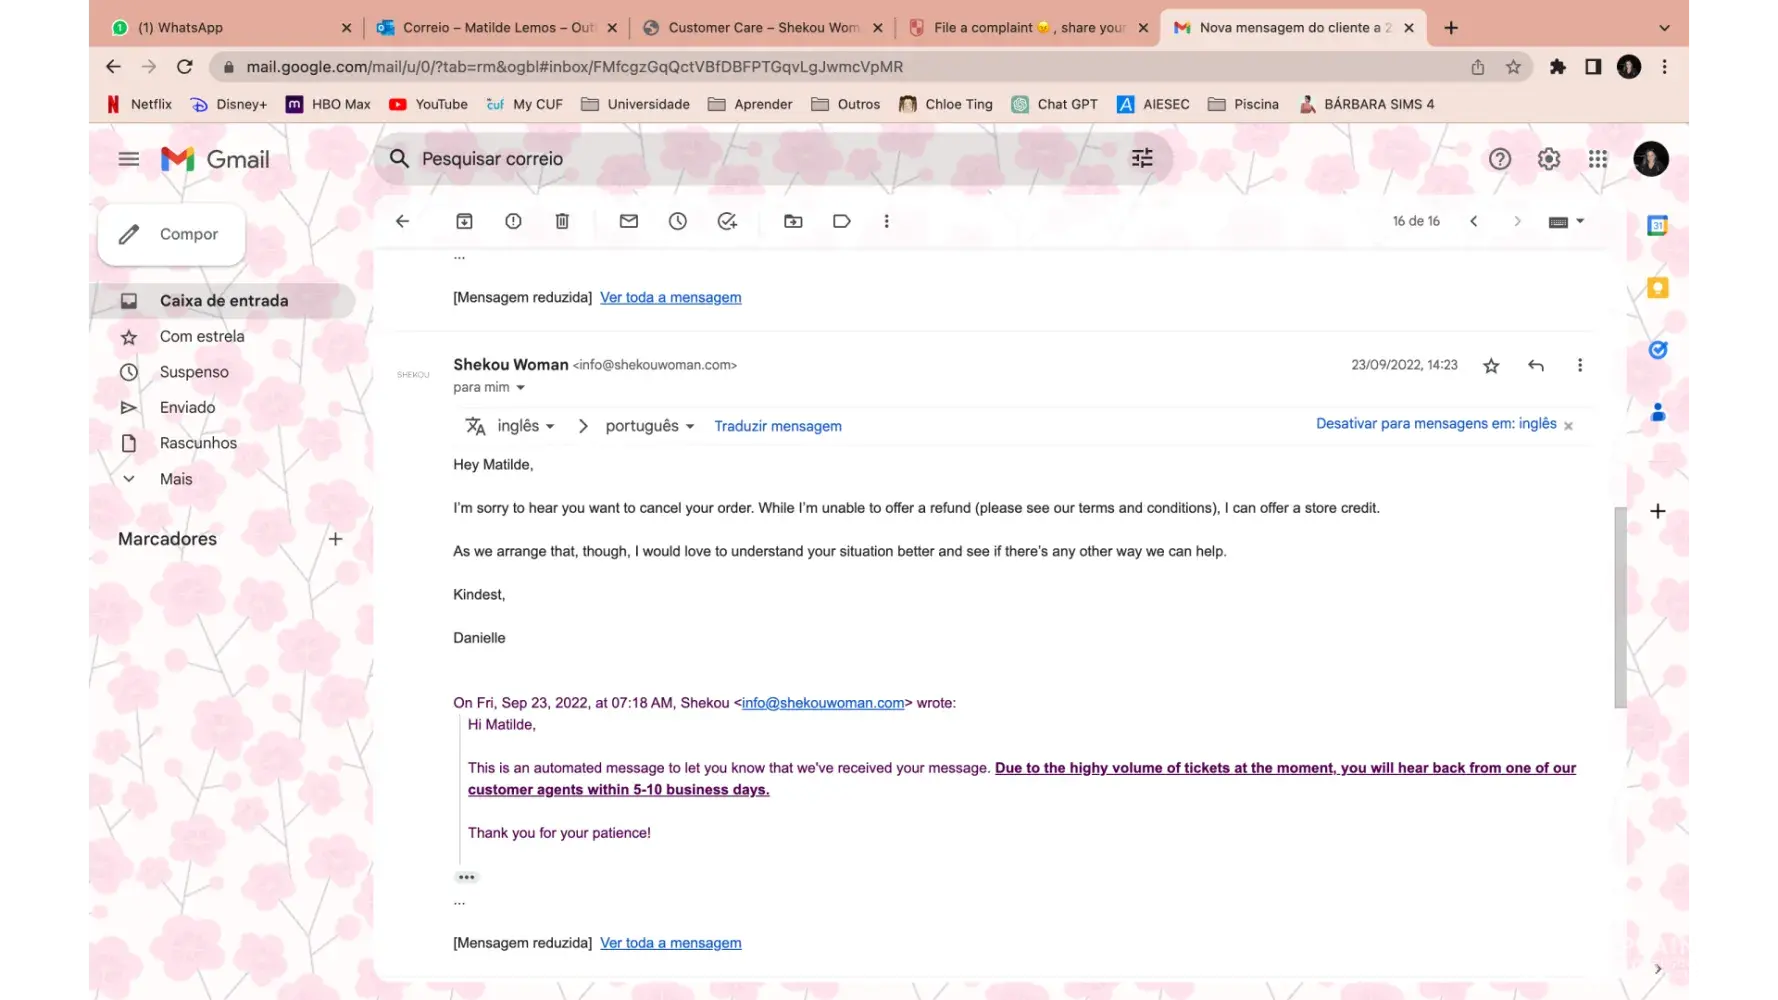
Task: Open Netflix bookmark
Action: click(x=140, y=104)
